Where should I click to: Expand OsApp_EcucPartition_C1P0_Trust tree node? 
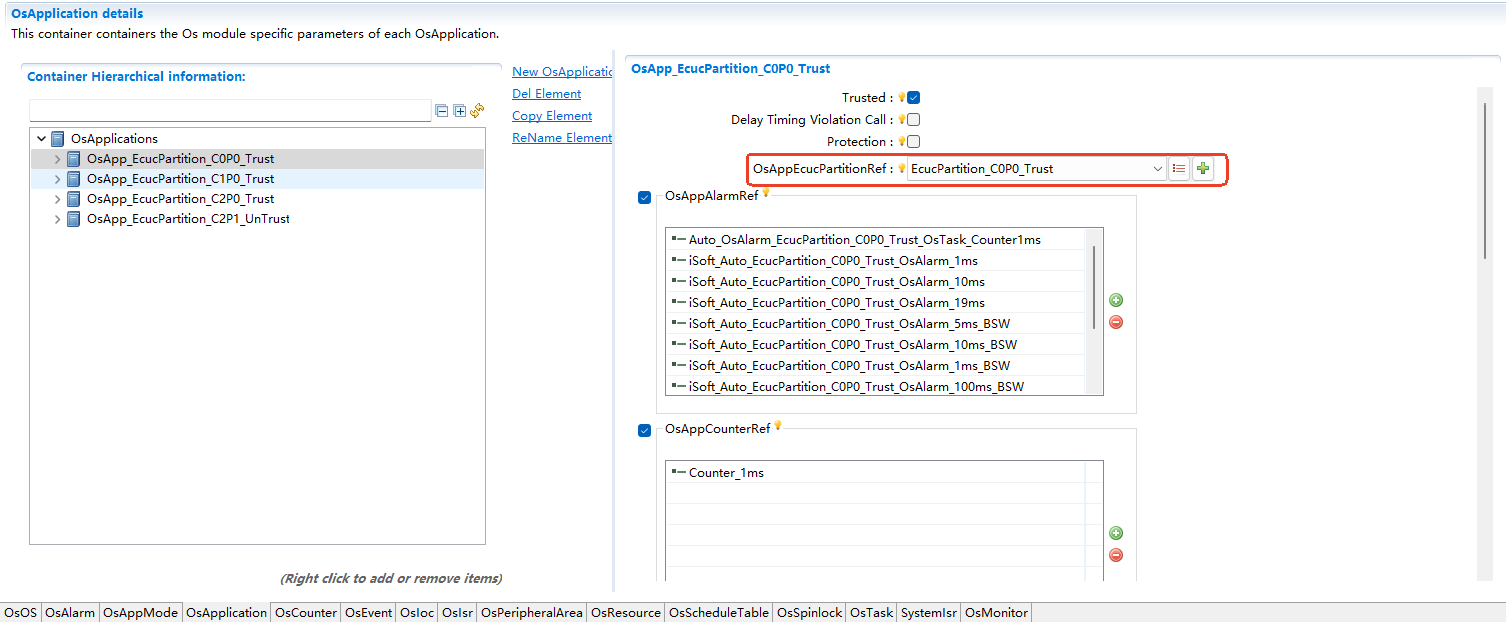click(x=57, y=179)
